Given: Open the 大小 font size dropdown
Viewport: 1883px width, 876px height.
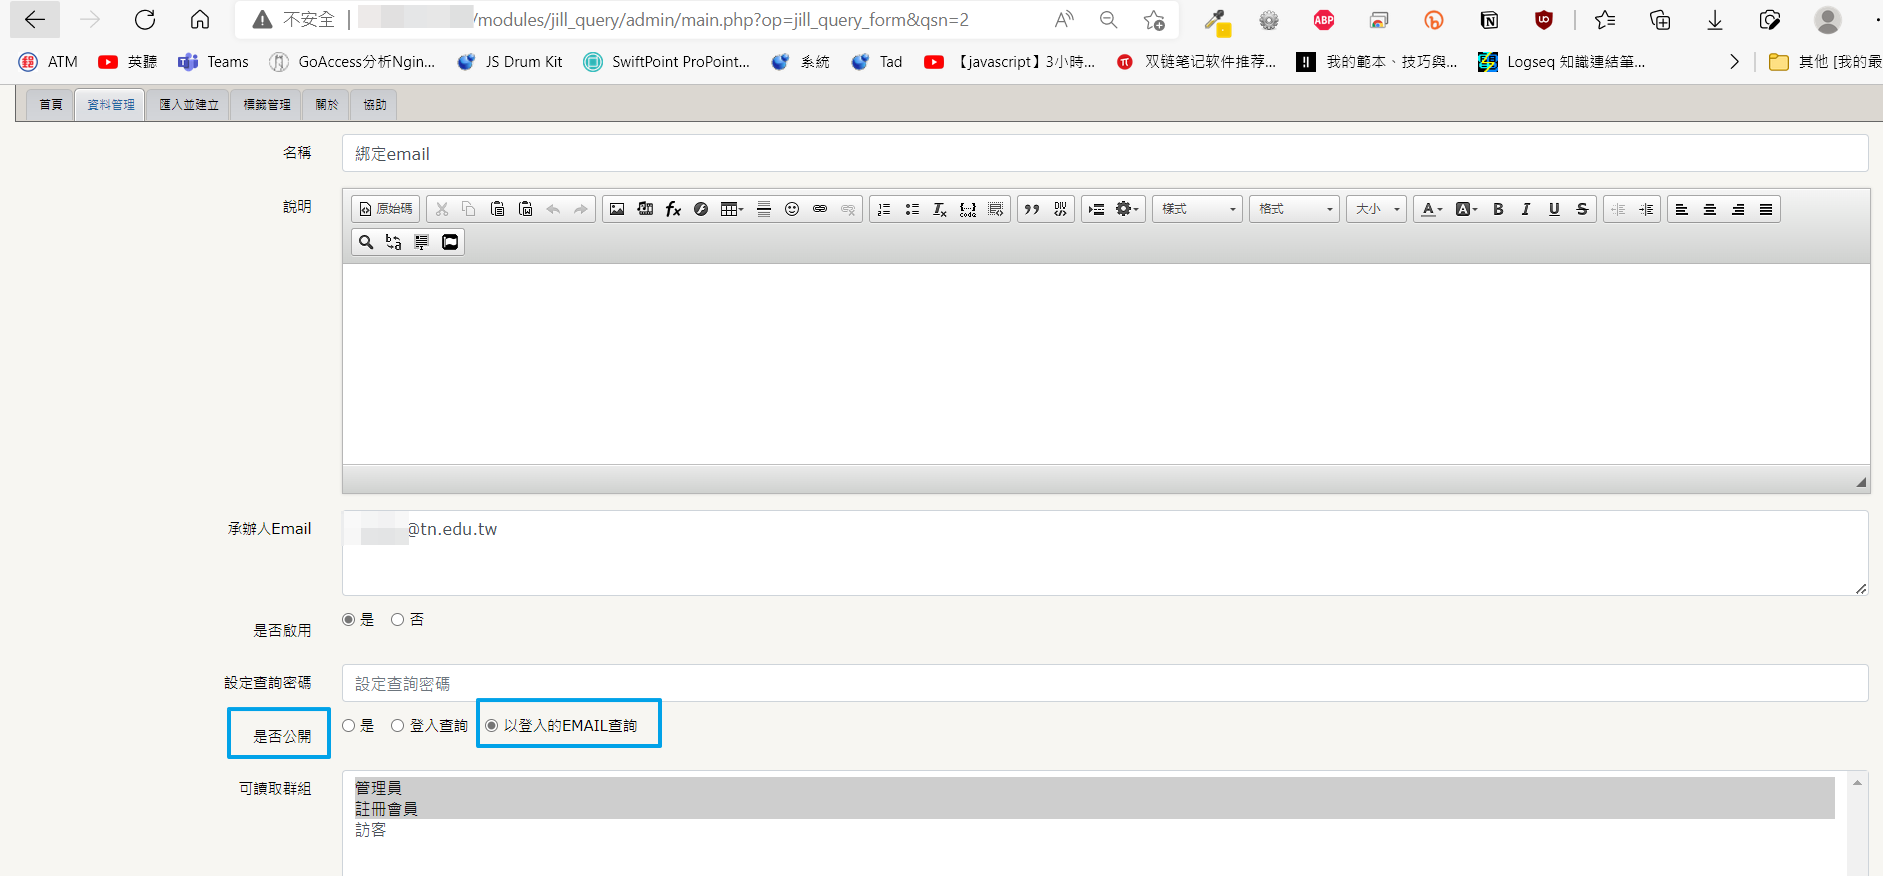Looking at the screenshot, I should (1376, 209).
